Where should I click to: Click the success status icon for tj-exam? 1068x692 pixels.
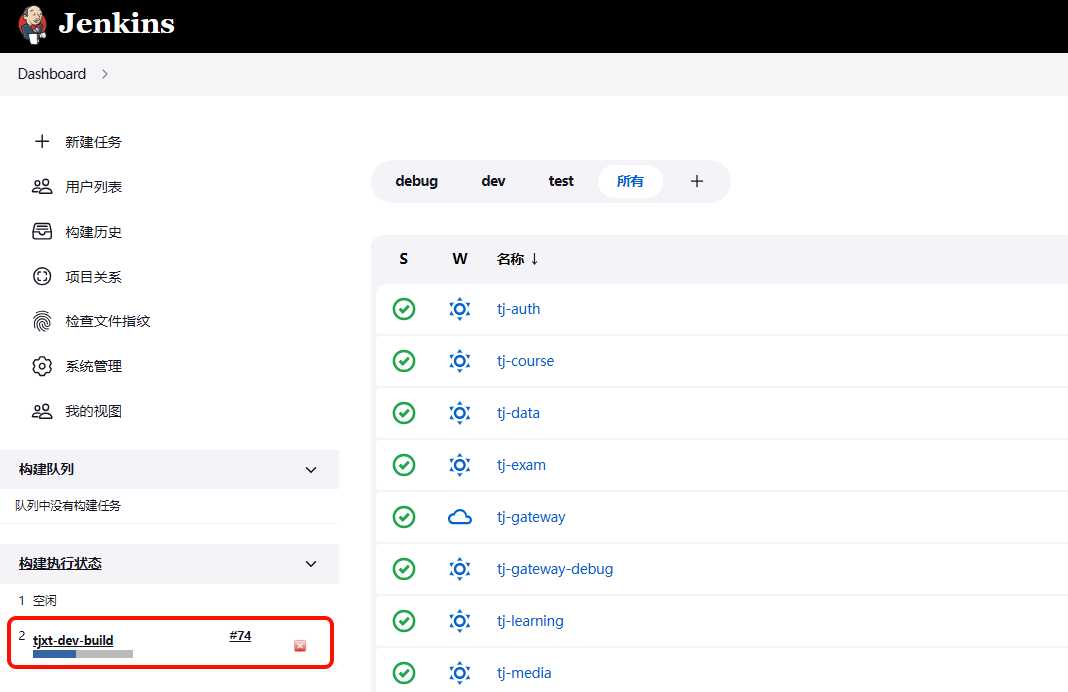(x=404, y=465)
